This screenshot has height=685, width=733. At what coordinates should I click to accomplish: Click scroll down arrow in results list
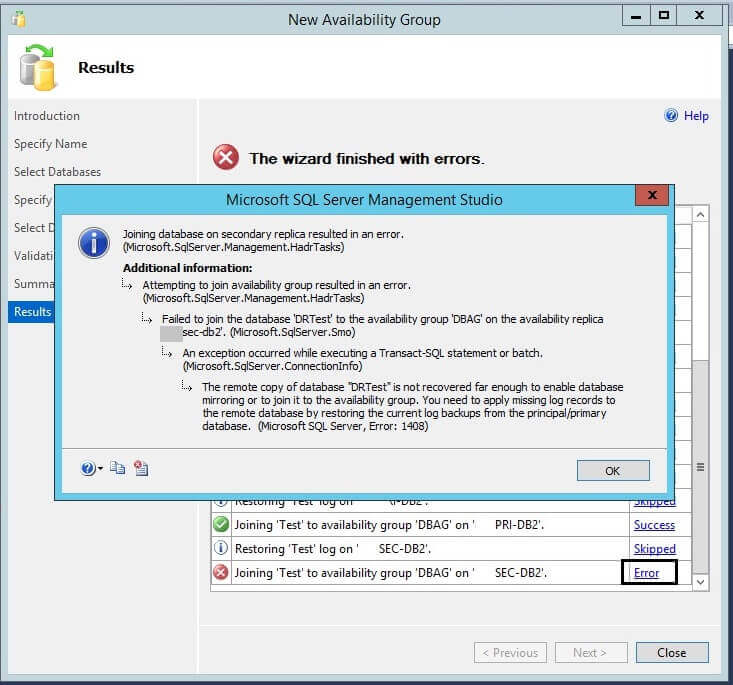click(700, 582)
